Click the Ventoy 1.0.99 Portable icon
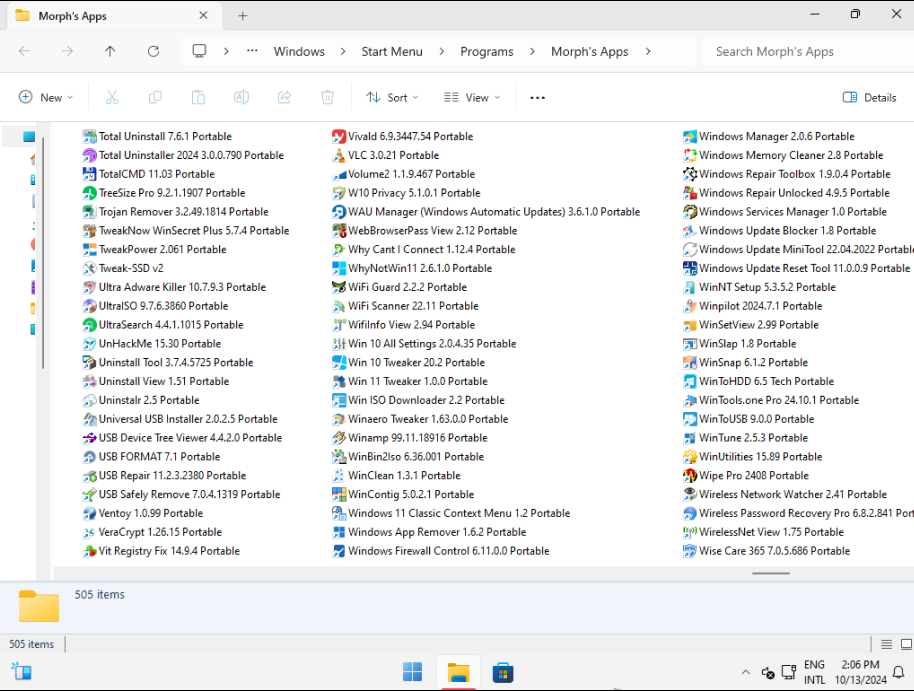 click(89, 513)
